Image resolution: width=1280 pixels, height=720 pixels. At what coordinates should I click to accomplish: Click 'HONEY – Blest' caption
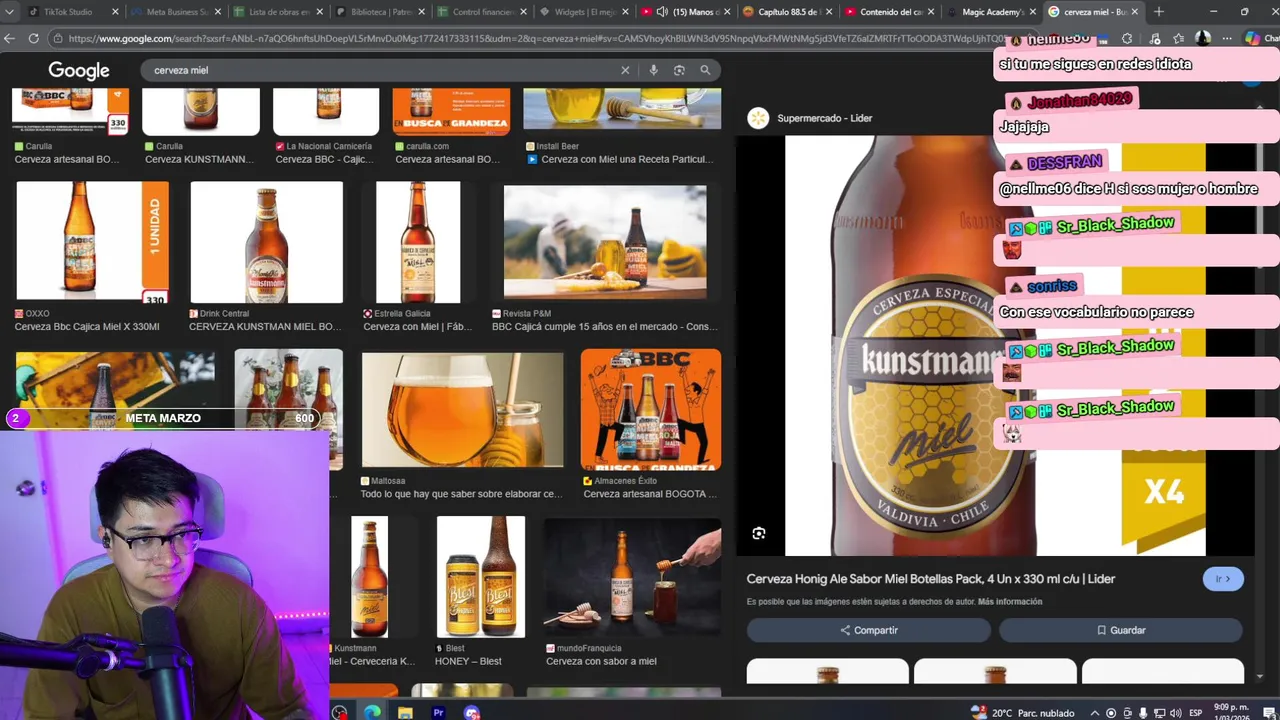(x=468, y=661)
